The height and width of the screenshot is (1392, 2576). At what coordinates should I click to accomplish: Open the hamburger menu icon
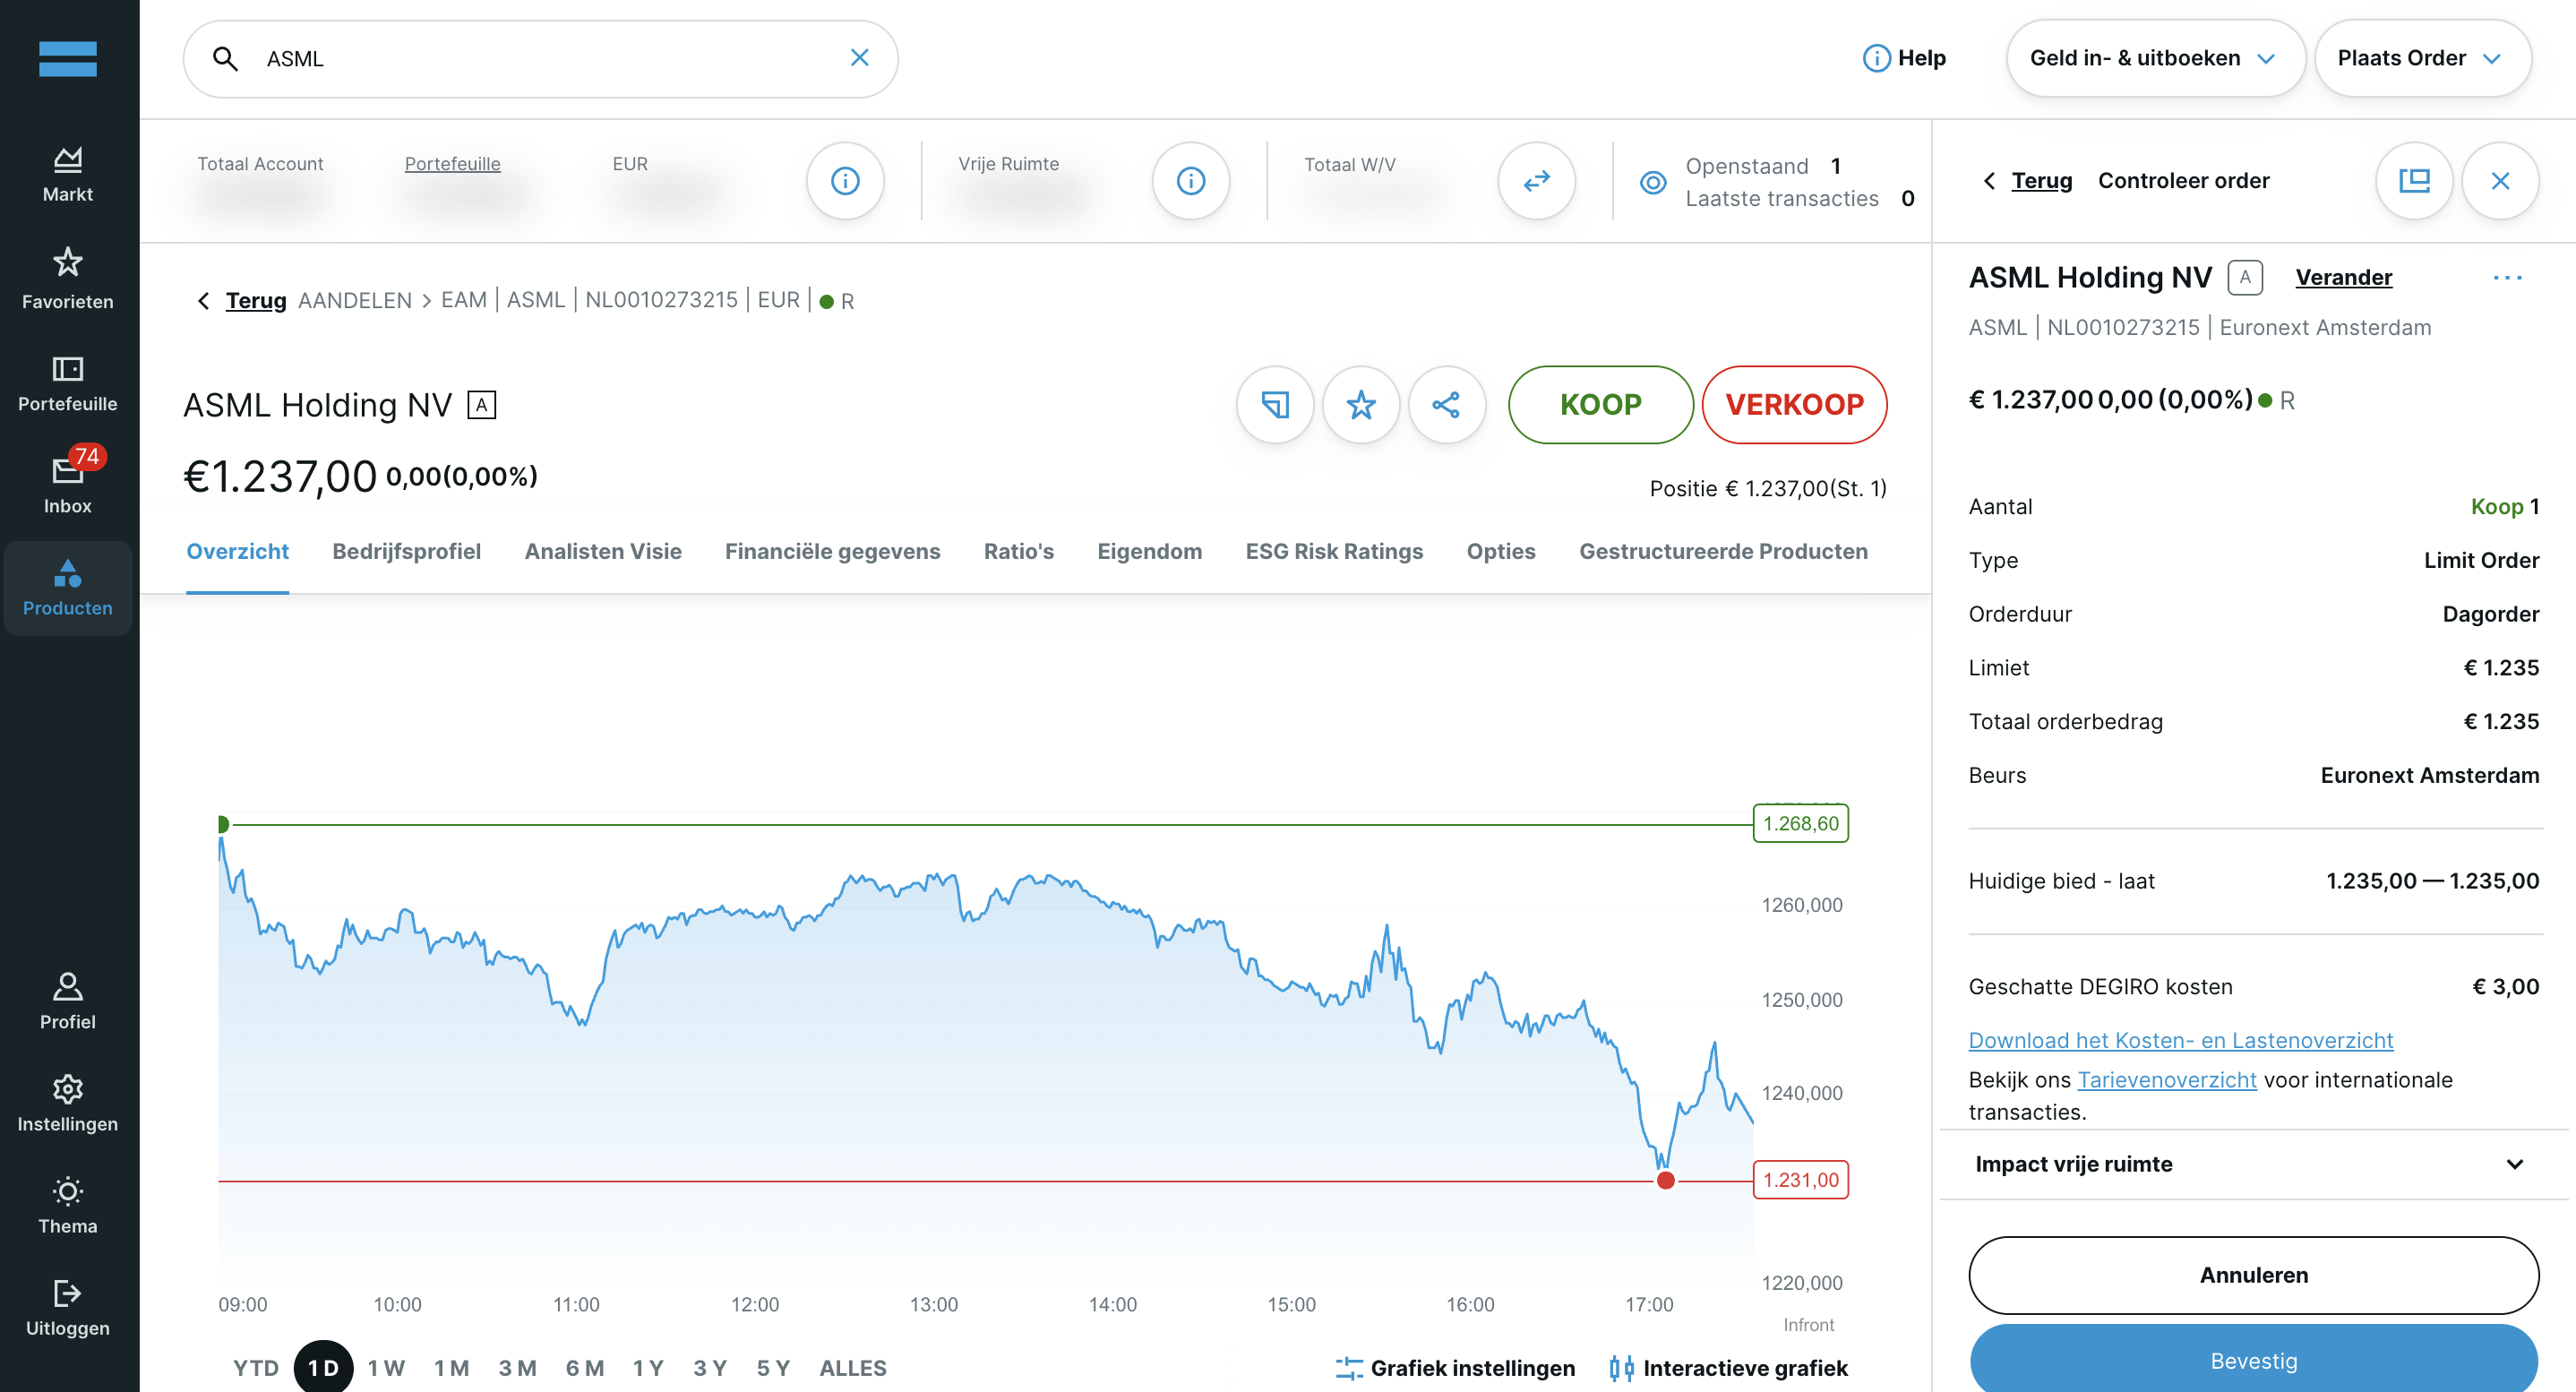[68, 59]
